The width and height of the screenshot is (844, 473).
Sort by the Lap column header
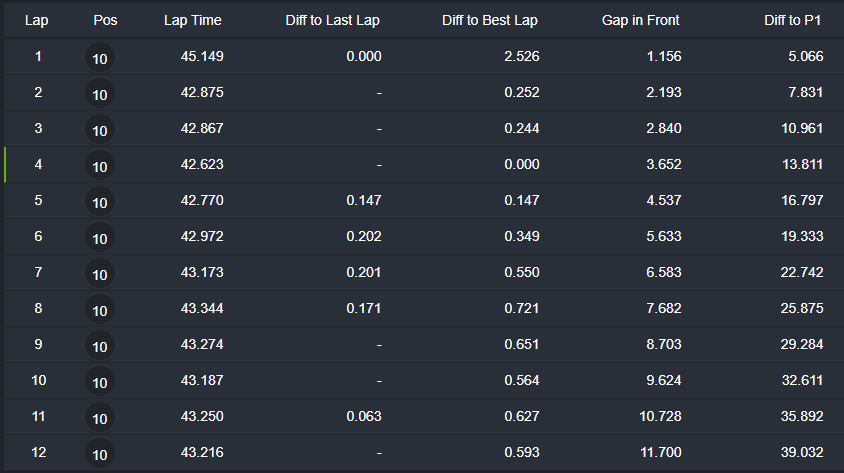[38, 20]
